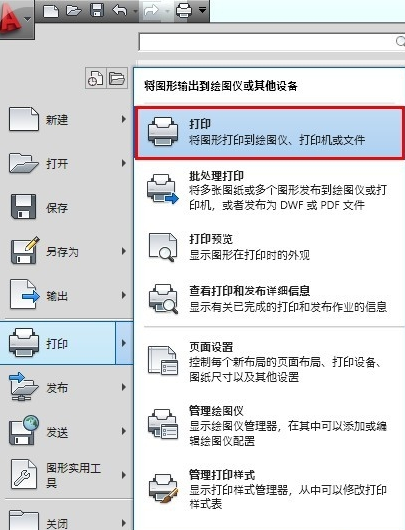Viewport: 405px width, 530px height.
Task: Open 管理打印样式 plot style manager
Action: (x=269, y=489)
